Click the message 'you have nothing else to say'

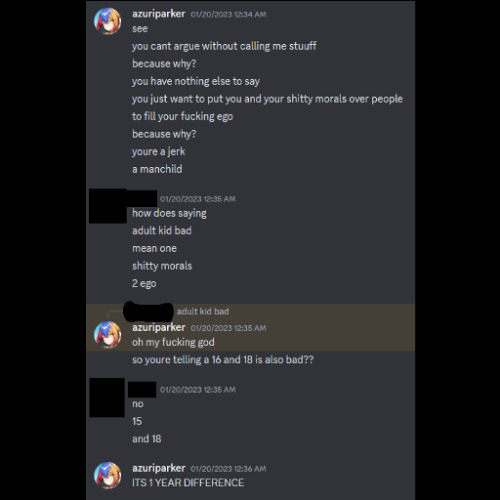pyautogui.click(x=196, y=81)
